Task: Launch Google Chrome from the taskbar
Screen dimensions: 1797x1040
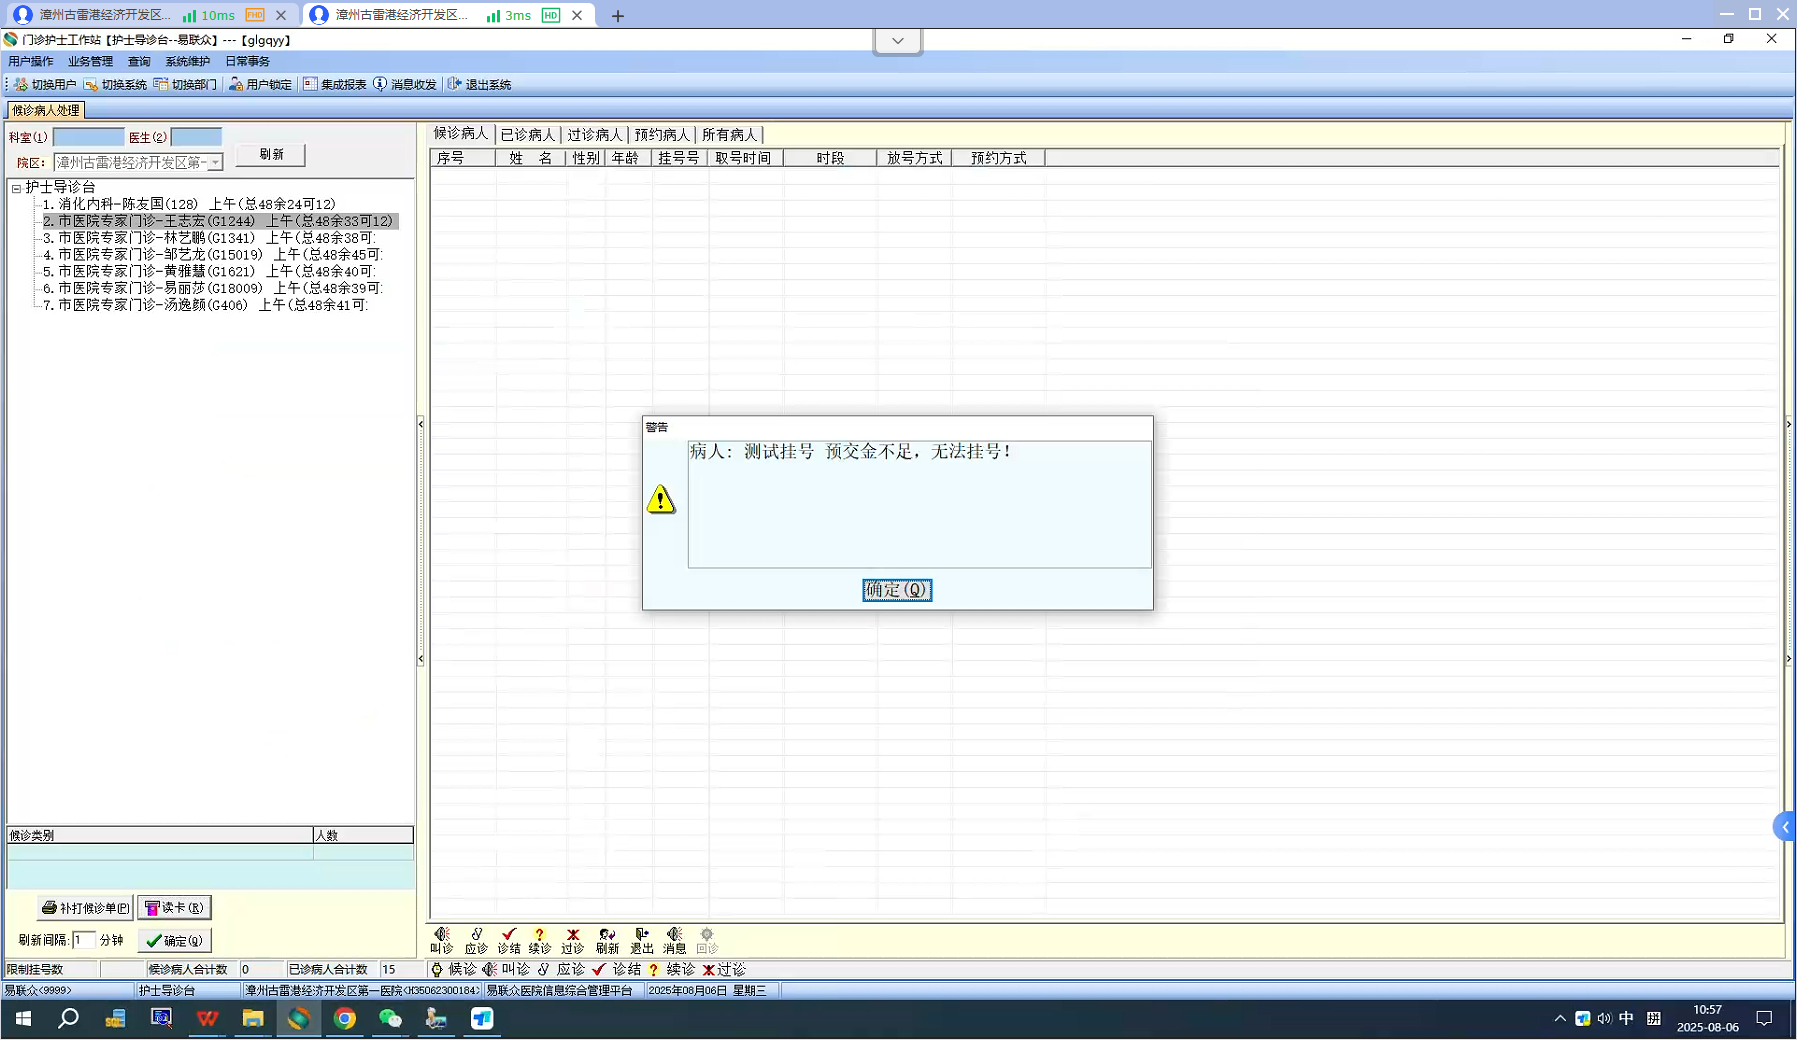Action: (x=345, y=1018)
